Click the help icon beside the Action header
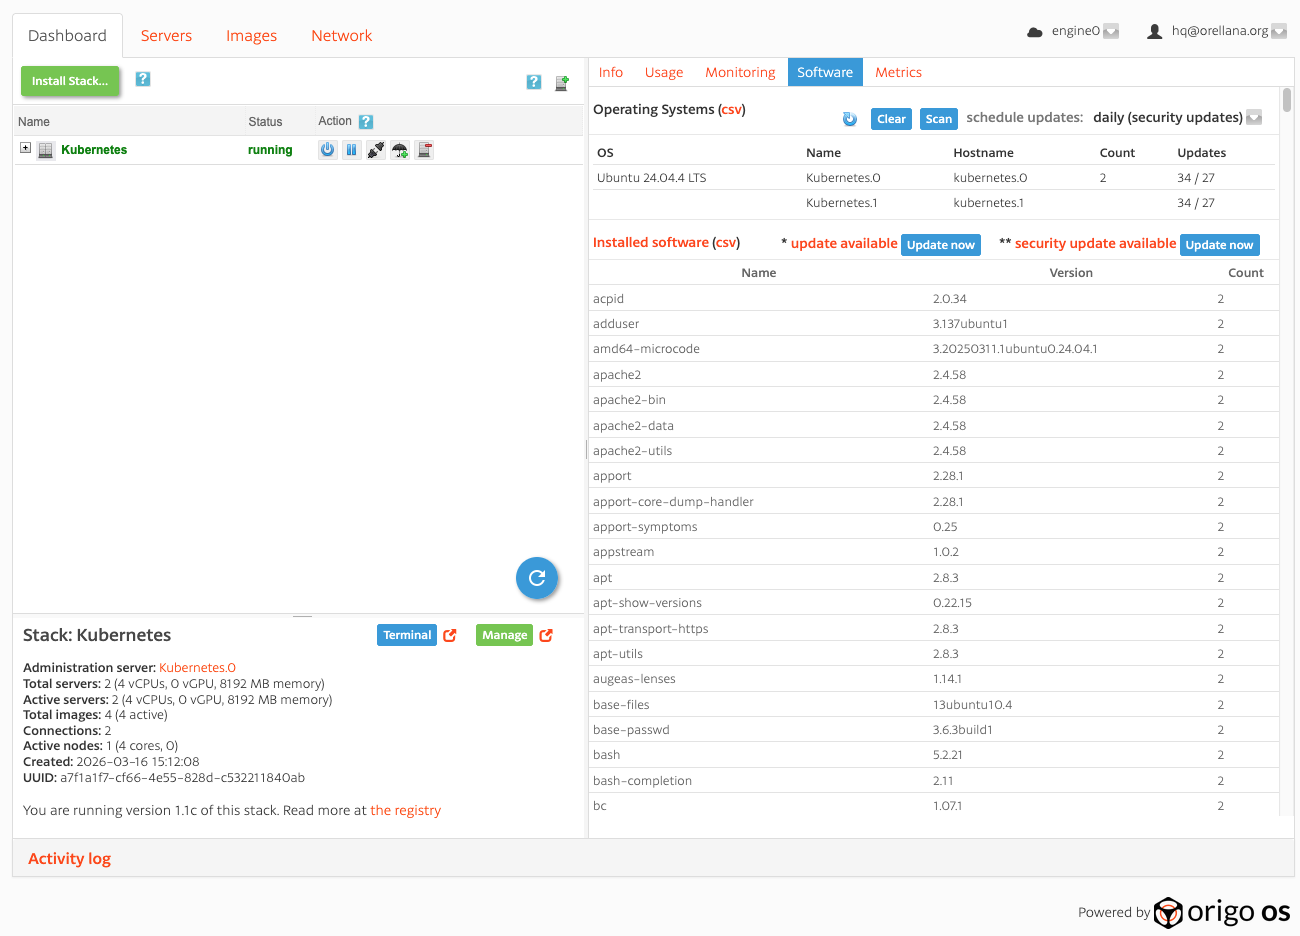 366,122
